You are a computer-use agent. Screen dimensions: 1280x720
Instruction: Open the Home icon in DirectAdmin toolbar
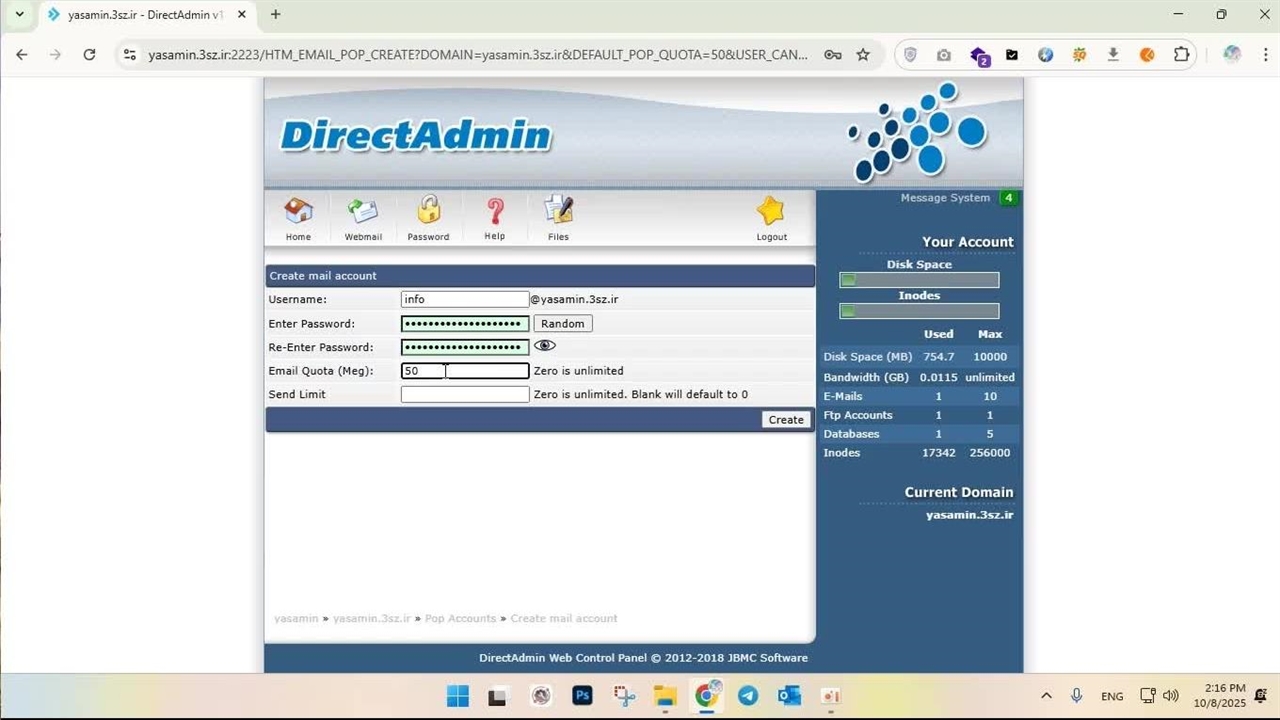(x=298, y=212)
